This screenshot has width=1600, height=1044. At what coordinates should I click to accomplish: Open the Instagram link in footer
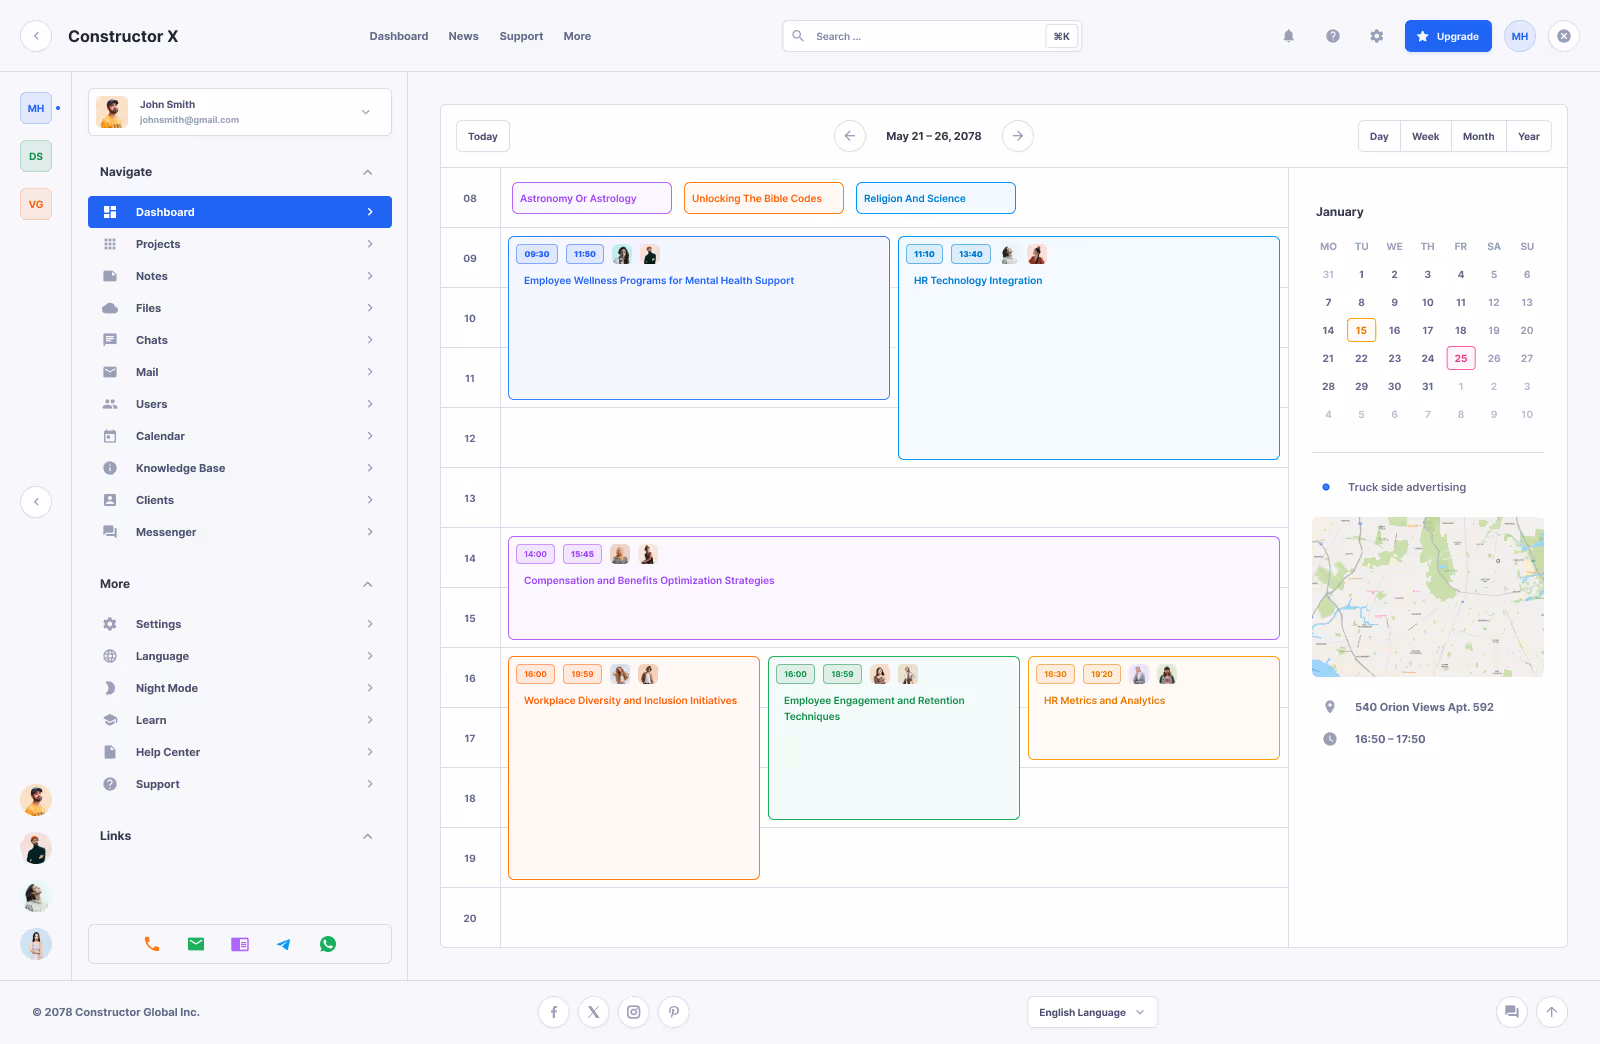pos(634,1012)
